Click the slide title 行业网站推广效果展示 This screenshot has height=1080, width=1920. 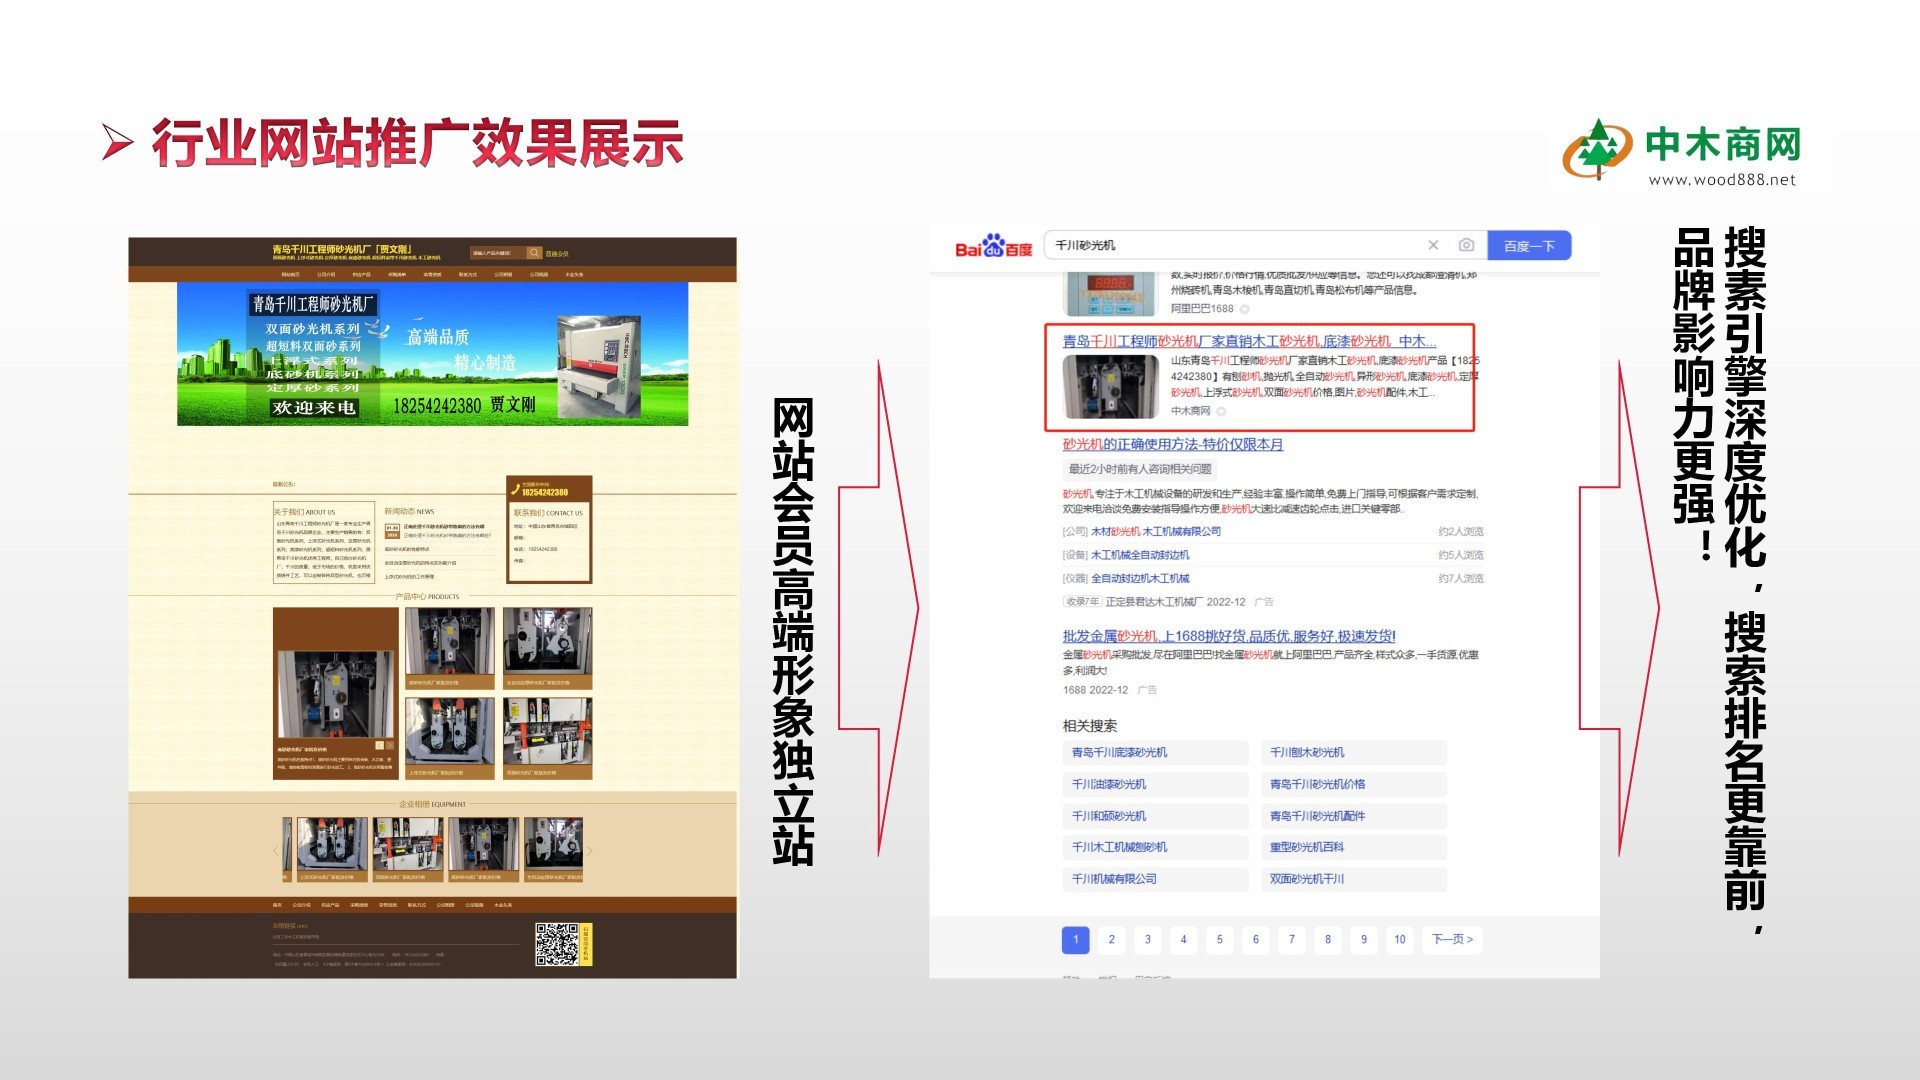click(417, 143)
